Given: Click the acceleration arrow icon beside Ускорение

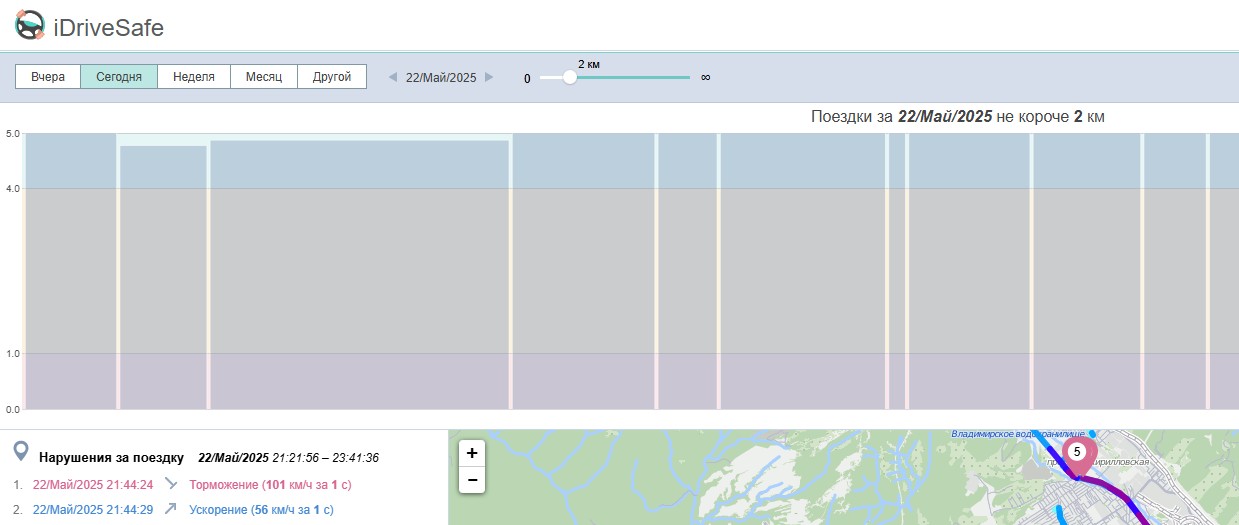Looking at the screenshot, I should pos(171,509).
